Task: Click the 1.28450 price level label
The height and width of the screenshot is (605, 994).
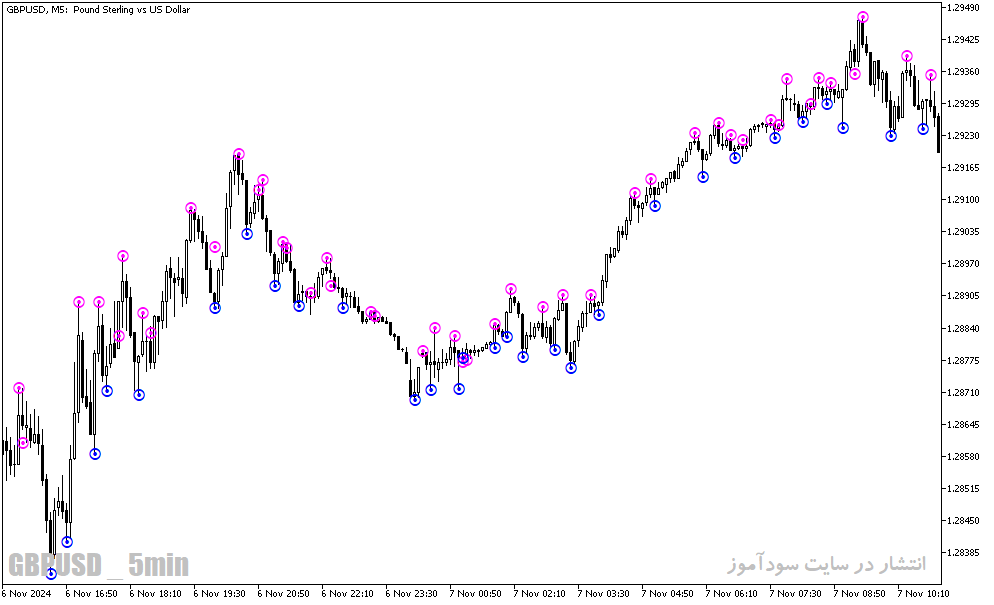Action: (x=963, y=521)
